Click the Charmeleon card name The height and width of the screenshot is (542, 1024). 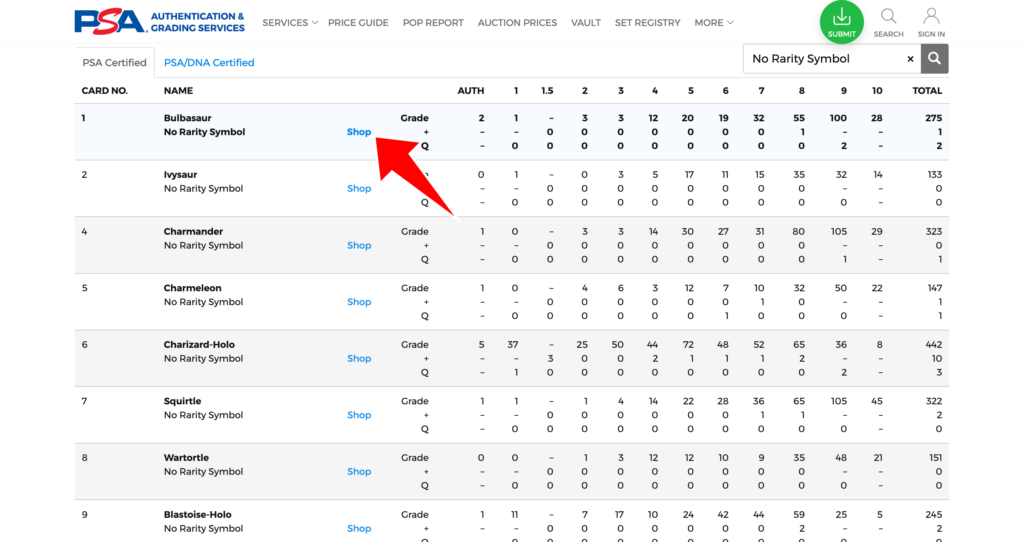click(x=193, y=288)
